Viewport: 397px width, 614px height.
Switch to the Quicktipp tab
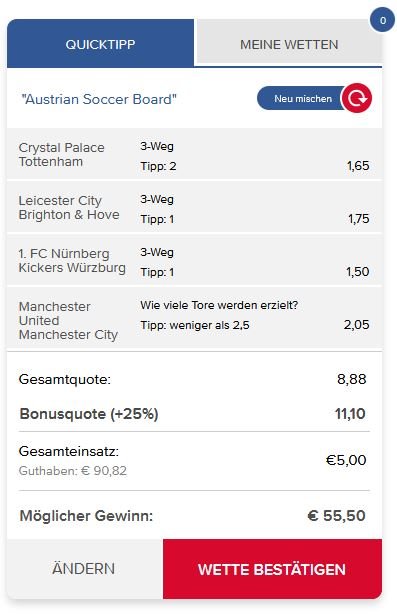click(100, 44)
